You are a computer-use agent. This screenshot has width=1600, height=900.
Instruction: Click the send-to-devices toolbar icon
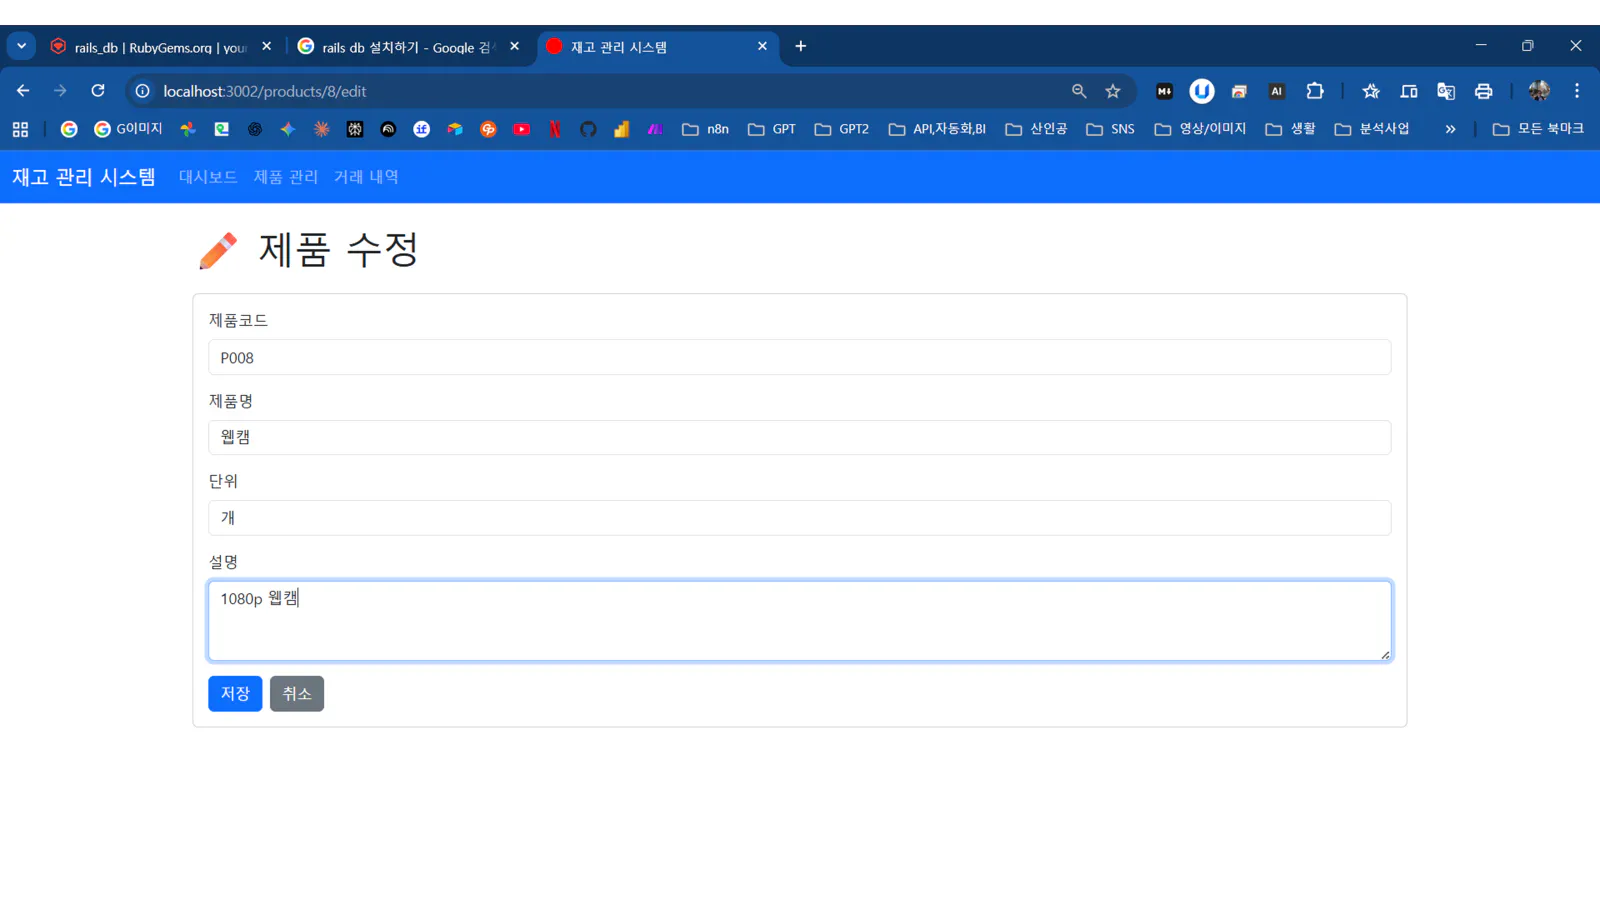coord(1408,90)
